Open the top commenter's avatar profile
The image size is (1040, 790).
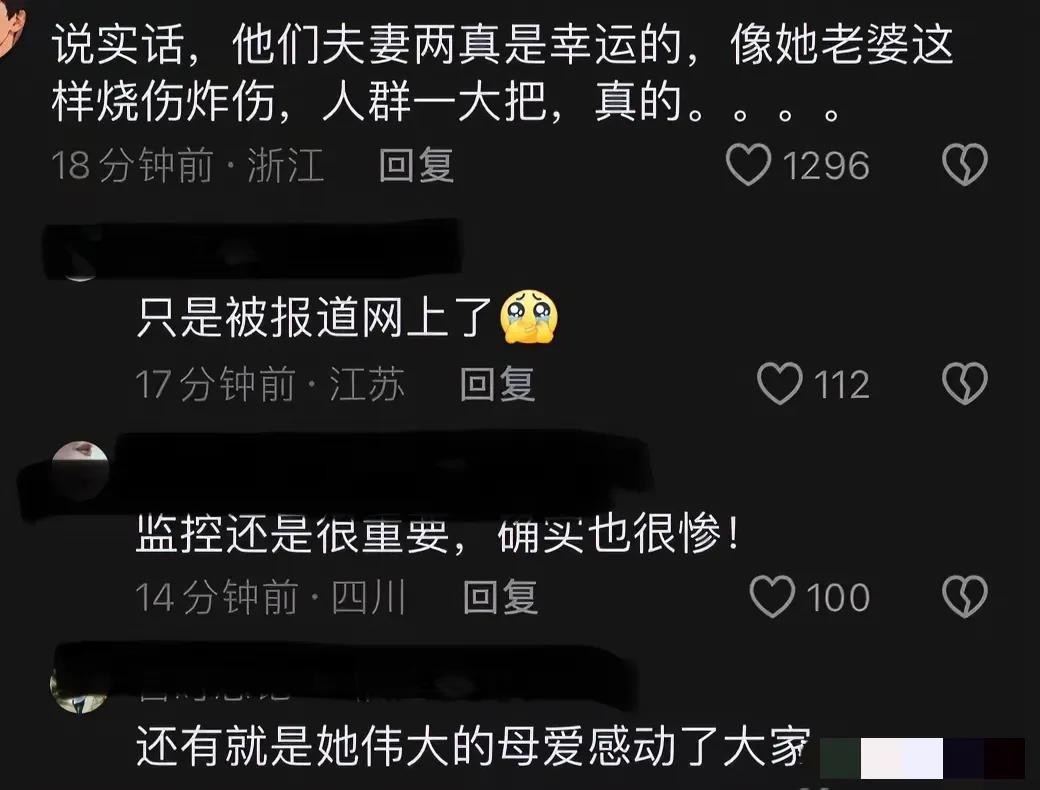(x=10, y=27)
